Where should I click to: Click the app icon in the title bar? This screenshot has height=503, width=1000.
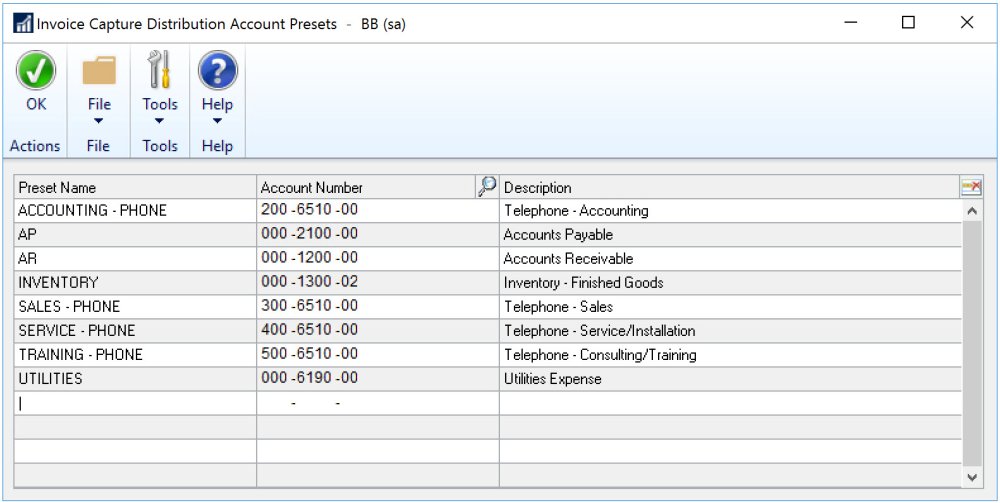pyautogui.click(x=22, y=24)
